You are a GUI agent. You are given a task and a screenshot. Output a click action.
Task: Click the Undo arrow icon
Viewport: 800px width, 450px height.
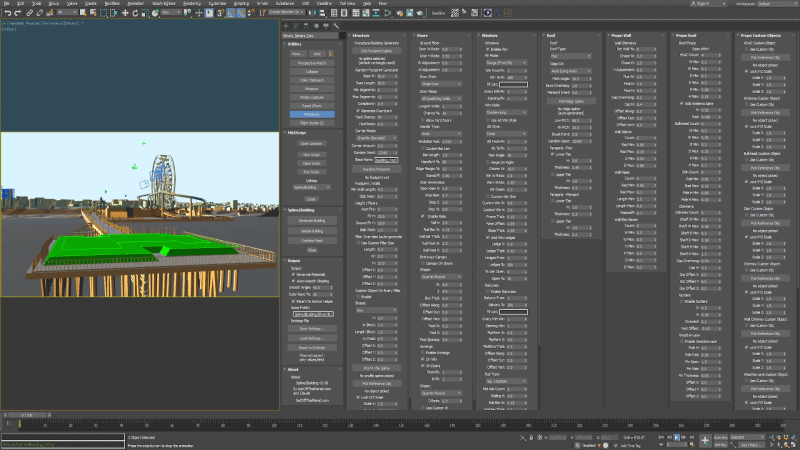8,13
